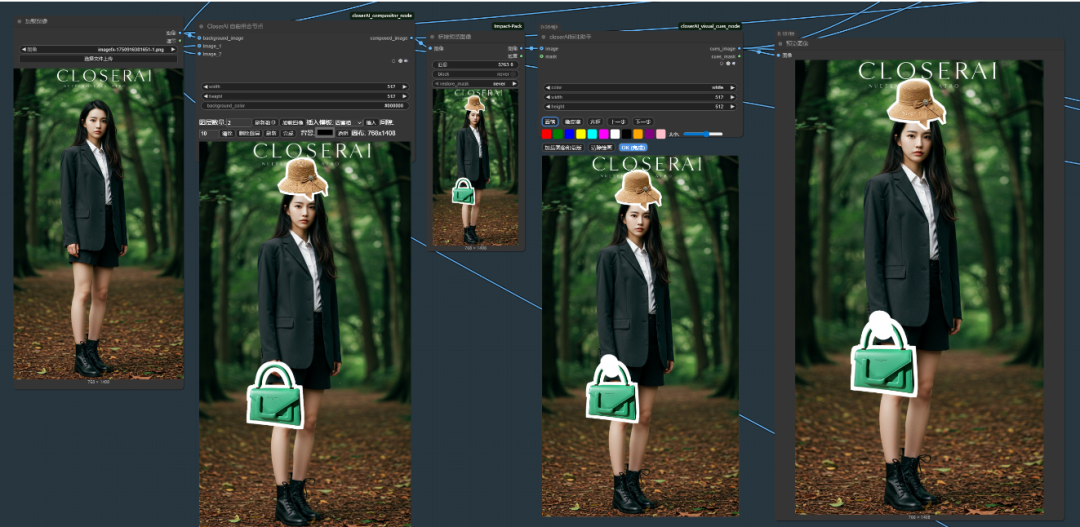Pick the pink color swatch

tap(661, 134)
